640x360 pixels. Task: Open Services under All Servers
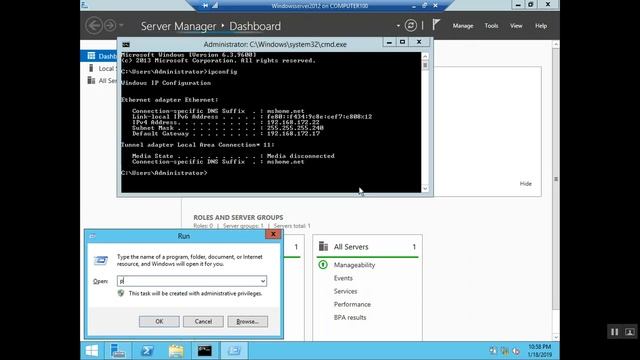(x=345, y=291)
